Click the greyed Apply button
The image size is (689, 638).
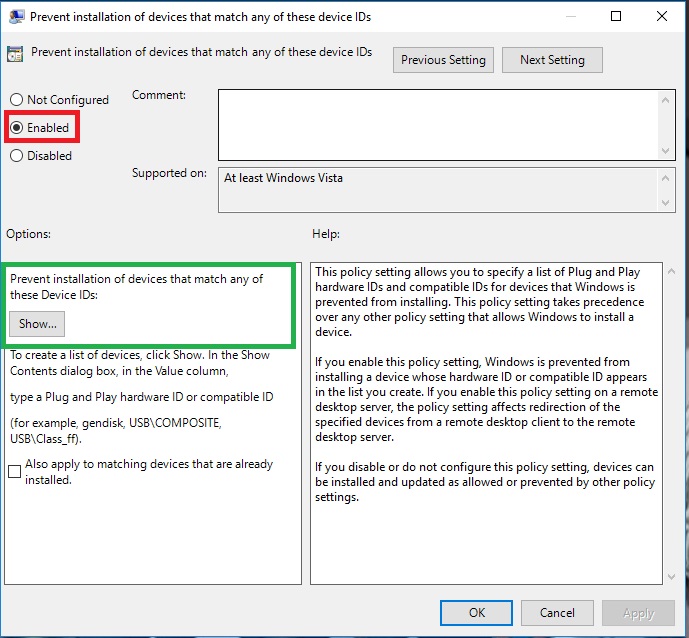point(638,613)
